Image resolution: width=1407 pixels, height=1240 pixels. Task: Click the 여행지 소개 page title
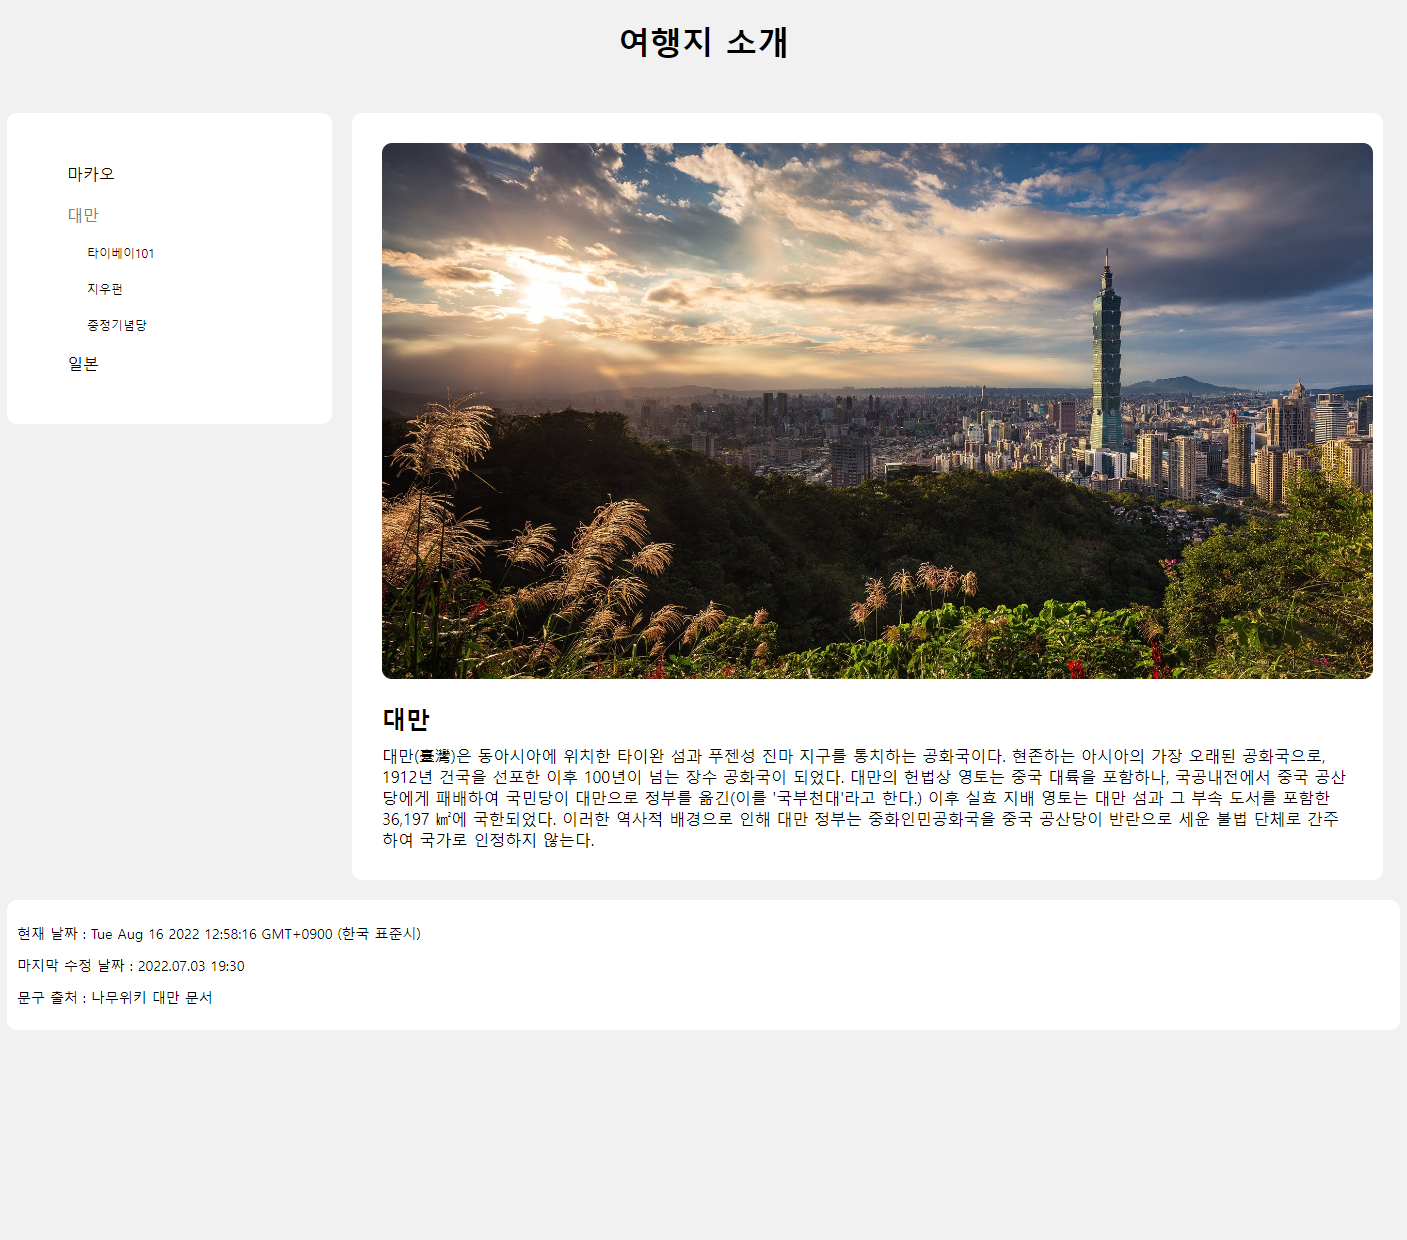(x=703, y=42)
